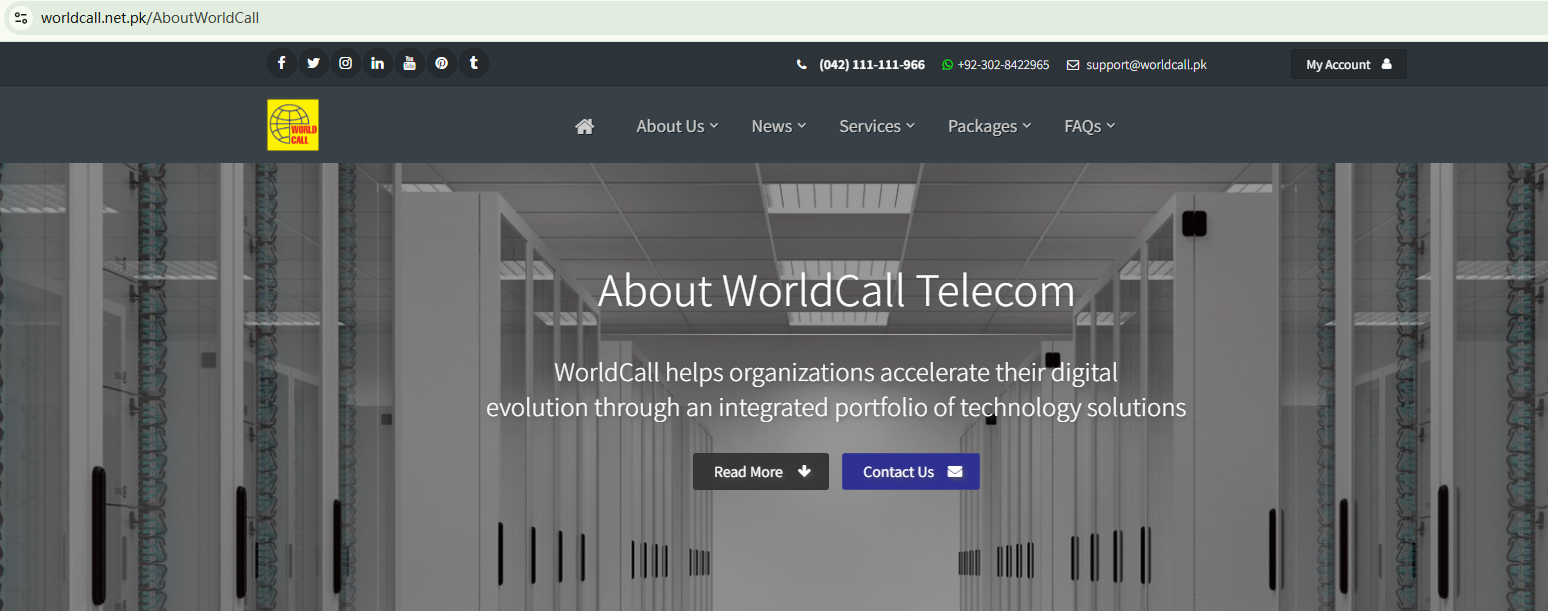The image size is (1548, 611).
Task: Visit the Twitter profile icon
Action: tap(313, 64)
